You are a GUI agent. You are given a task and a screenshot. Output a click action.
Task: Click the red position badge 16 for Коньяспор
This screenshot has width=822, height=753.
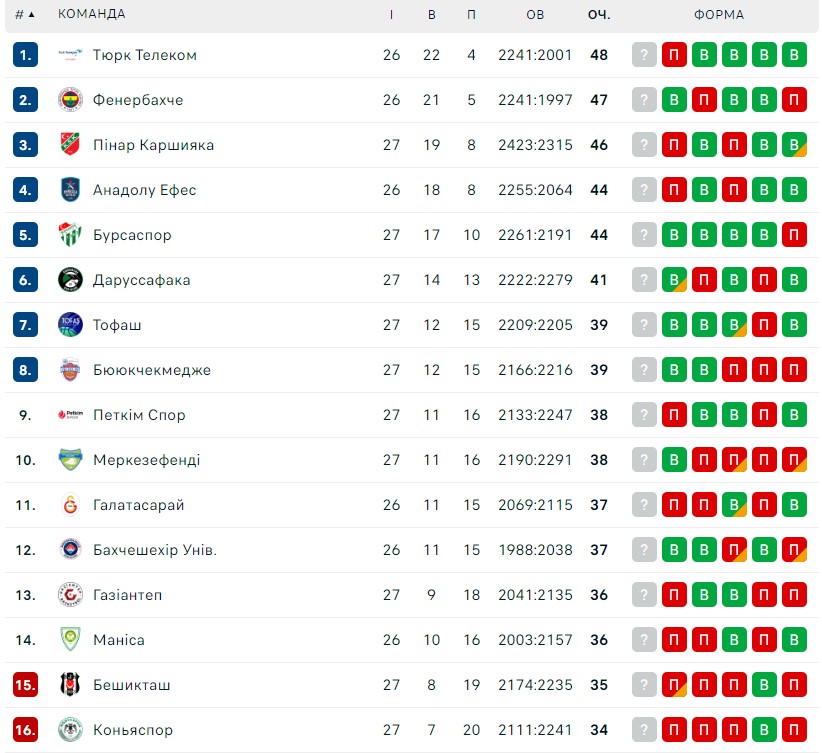pyautogui.click(x=25, y=730)
